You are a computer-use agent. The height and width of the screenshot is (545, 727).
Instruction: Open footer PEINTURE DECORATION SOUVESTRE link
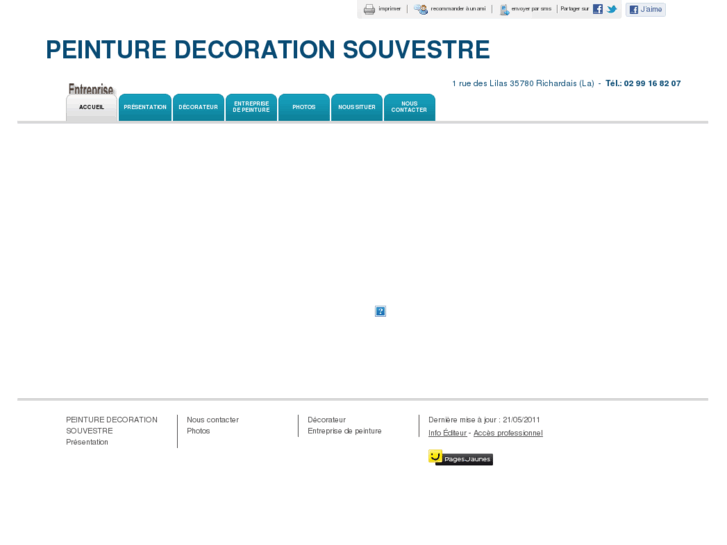tap(112, 425)
